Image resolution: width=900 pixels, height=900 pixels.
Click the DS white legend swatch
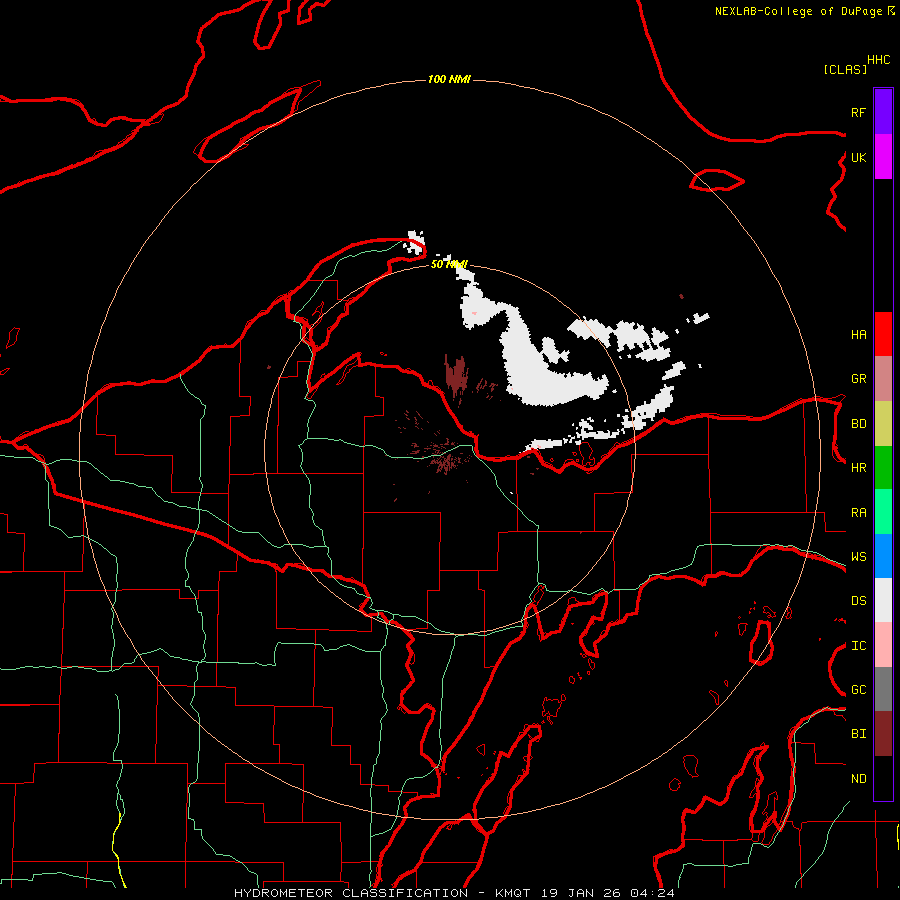pos(883,600)
